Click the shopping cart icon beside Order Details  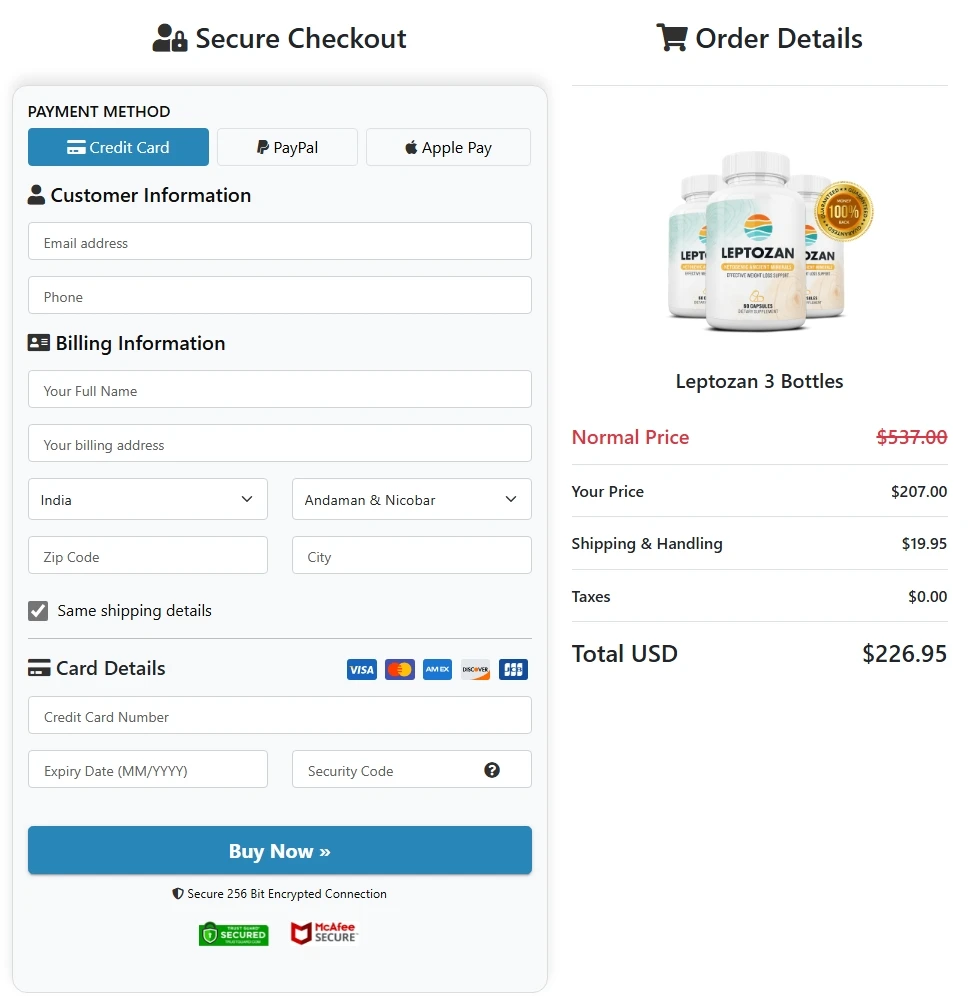(672, 37)
